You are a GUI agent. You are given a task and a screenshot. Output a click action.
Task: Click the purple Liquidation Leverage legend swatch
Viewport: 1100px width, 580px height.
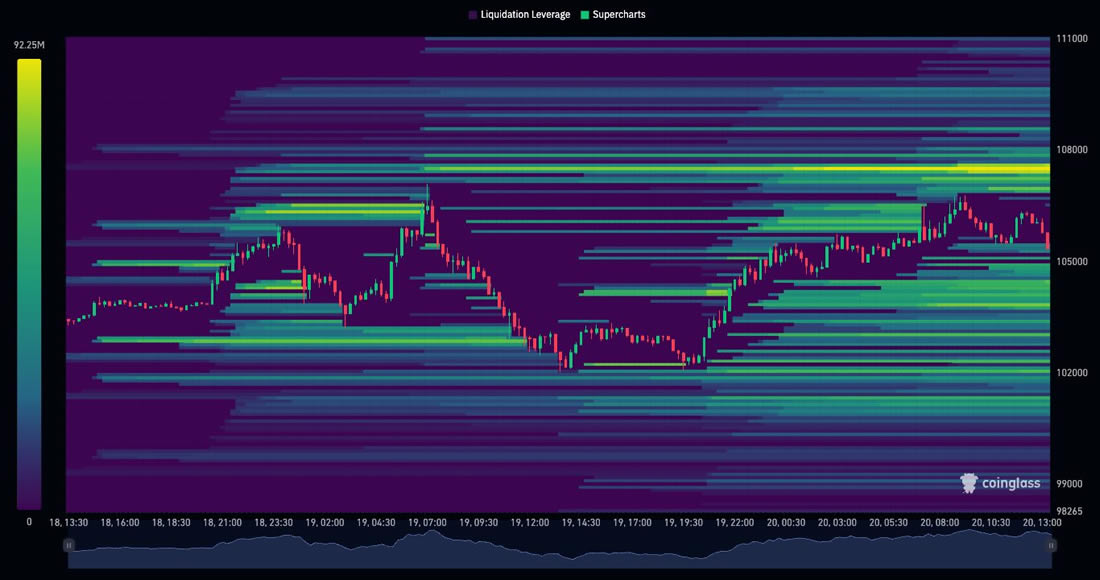(x=473, y=15)
